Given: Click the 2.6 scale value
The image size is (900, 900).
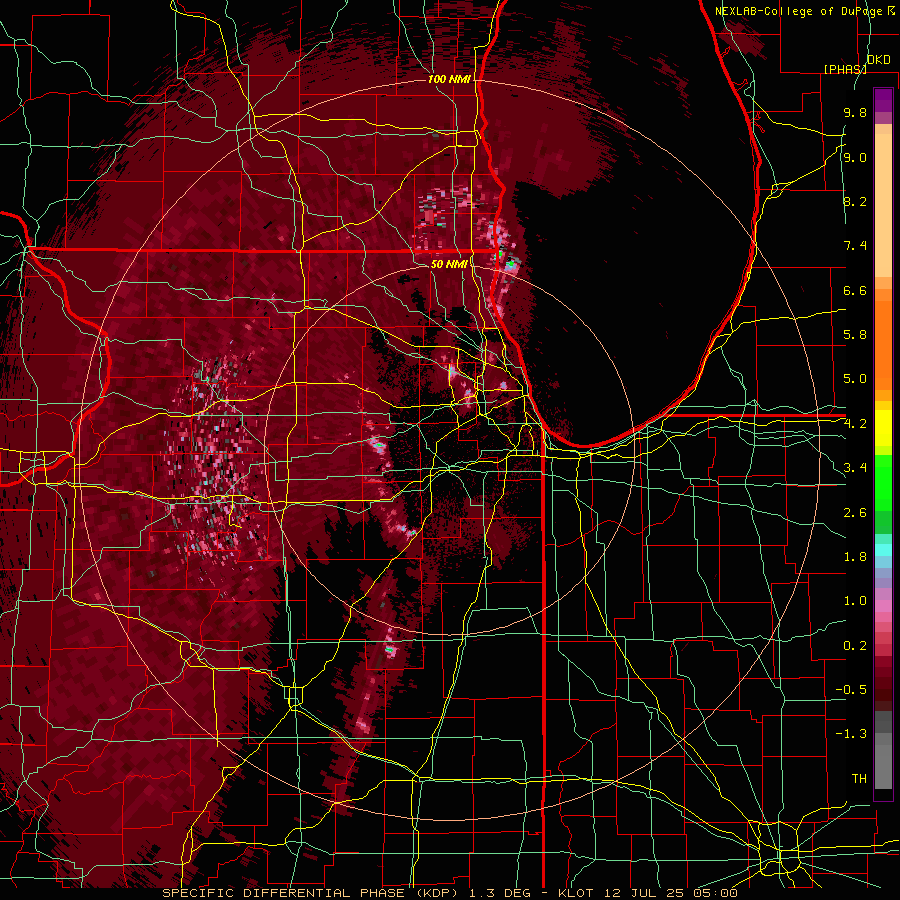Looking at the screenshot, I should (x=855, y=513).
